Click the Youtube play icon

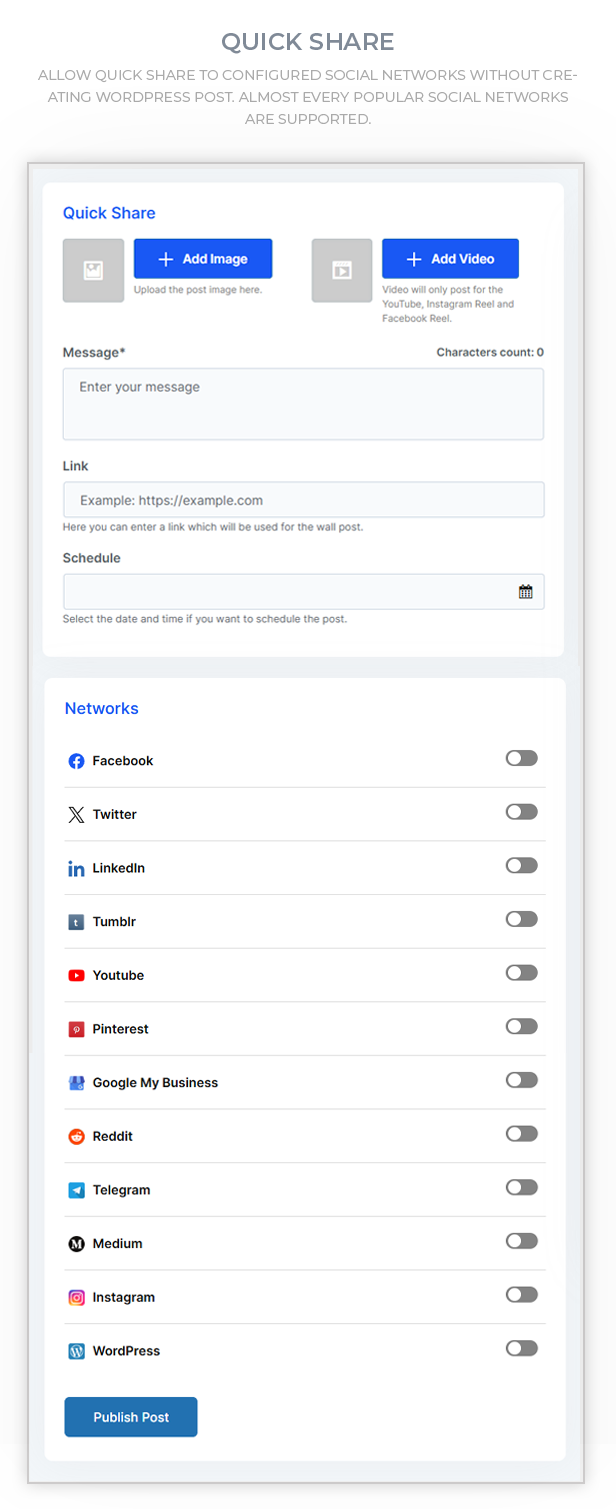[76, 975]
